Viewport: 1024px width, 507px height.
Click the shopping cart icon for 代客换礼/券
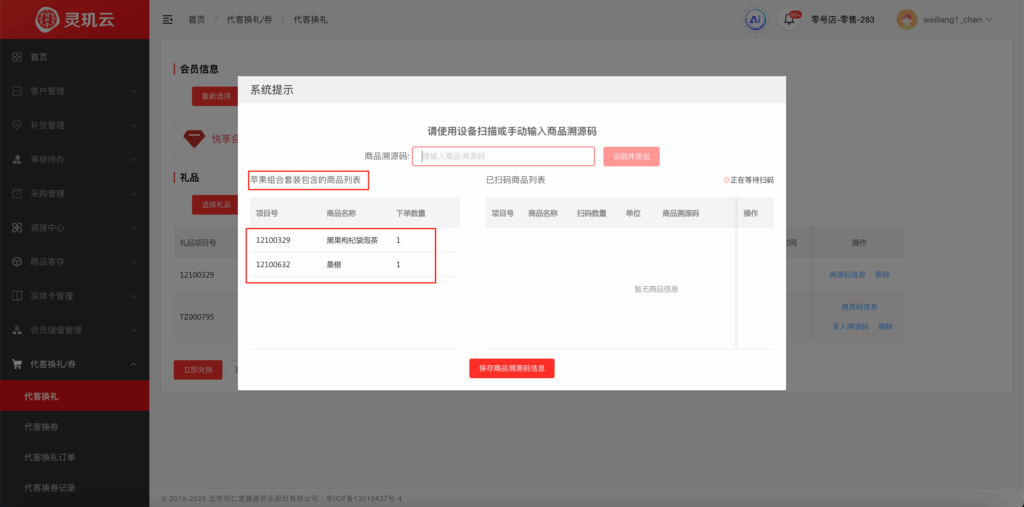click(17, 364)
